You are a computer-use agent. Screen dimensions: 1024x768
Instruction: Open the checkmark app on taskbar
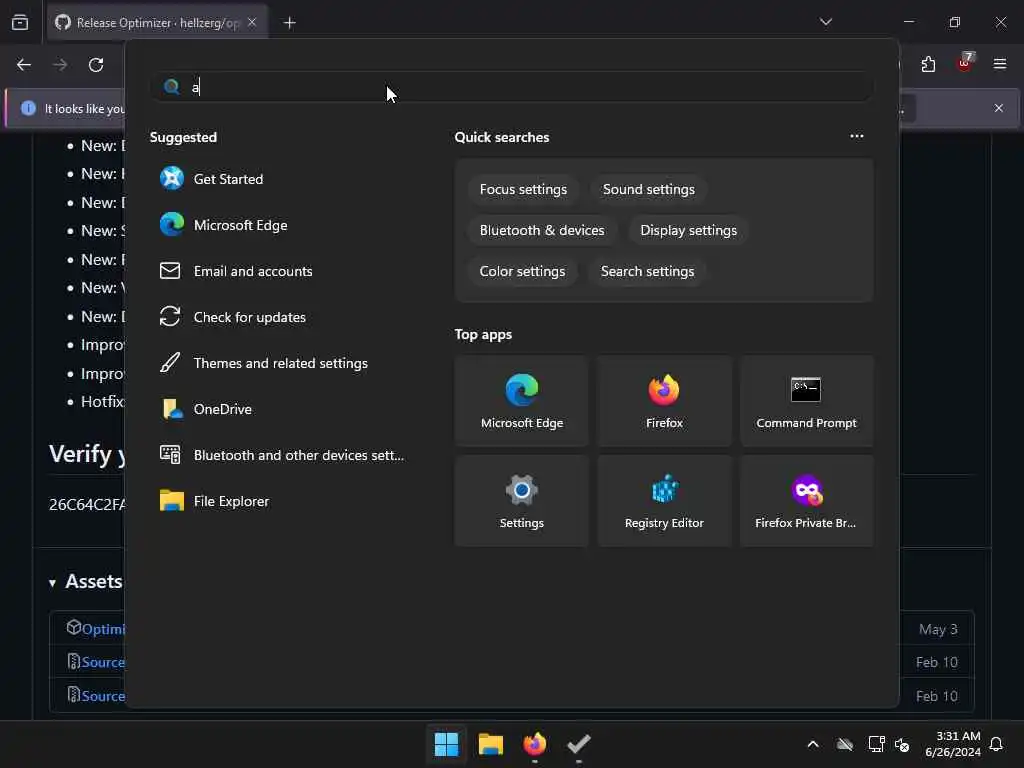[x=579, y=744]
